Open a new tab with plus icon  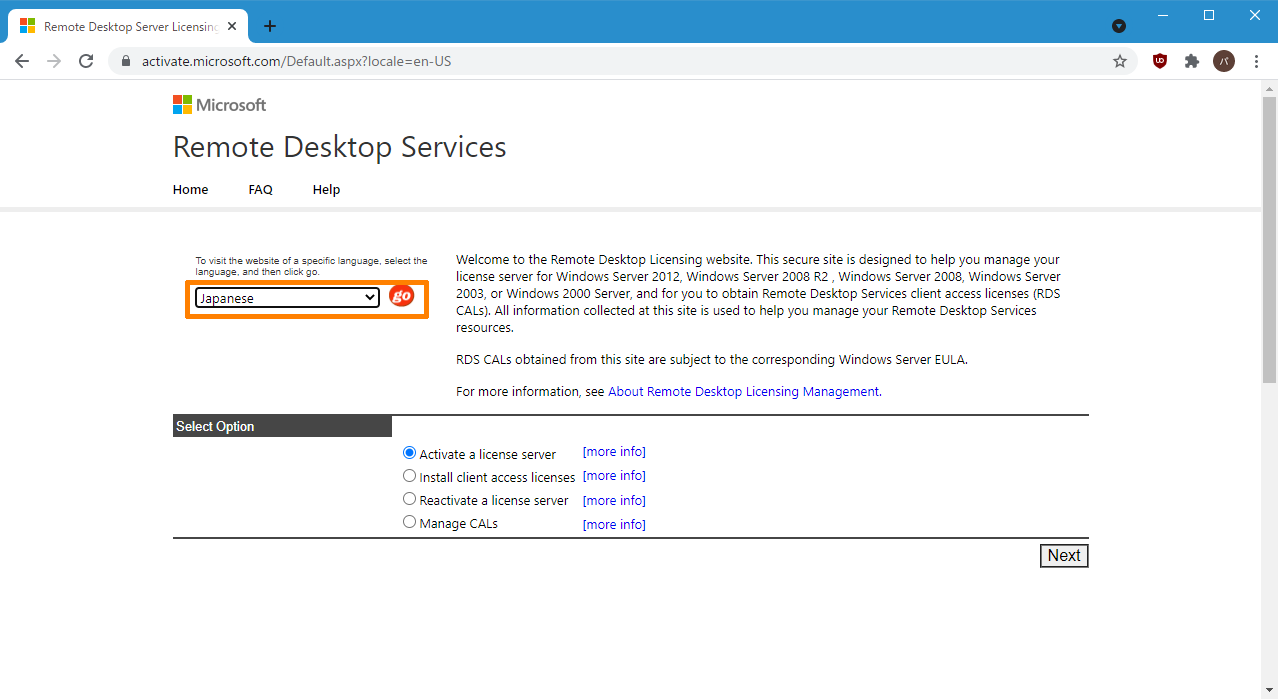tap(270, 26)
